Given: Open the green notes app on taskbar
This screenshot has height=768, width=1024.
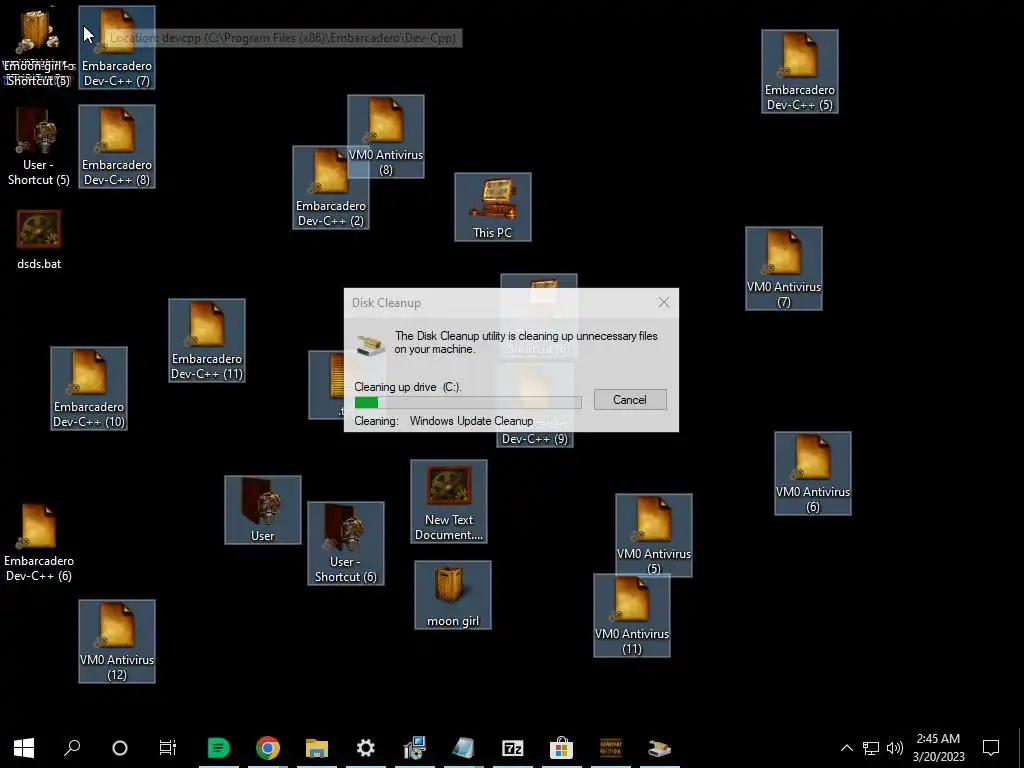Looking at the screenshot, I should coord(219,748).
